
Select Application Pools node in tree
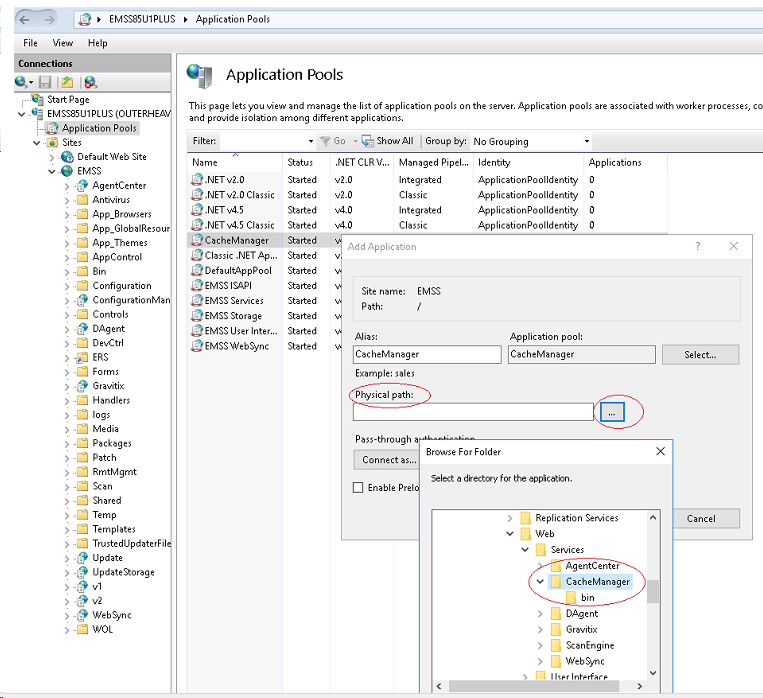(x=98, y=128)
